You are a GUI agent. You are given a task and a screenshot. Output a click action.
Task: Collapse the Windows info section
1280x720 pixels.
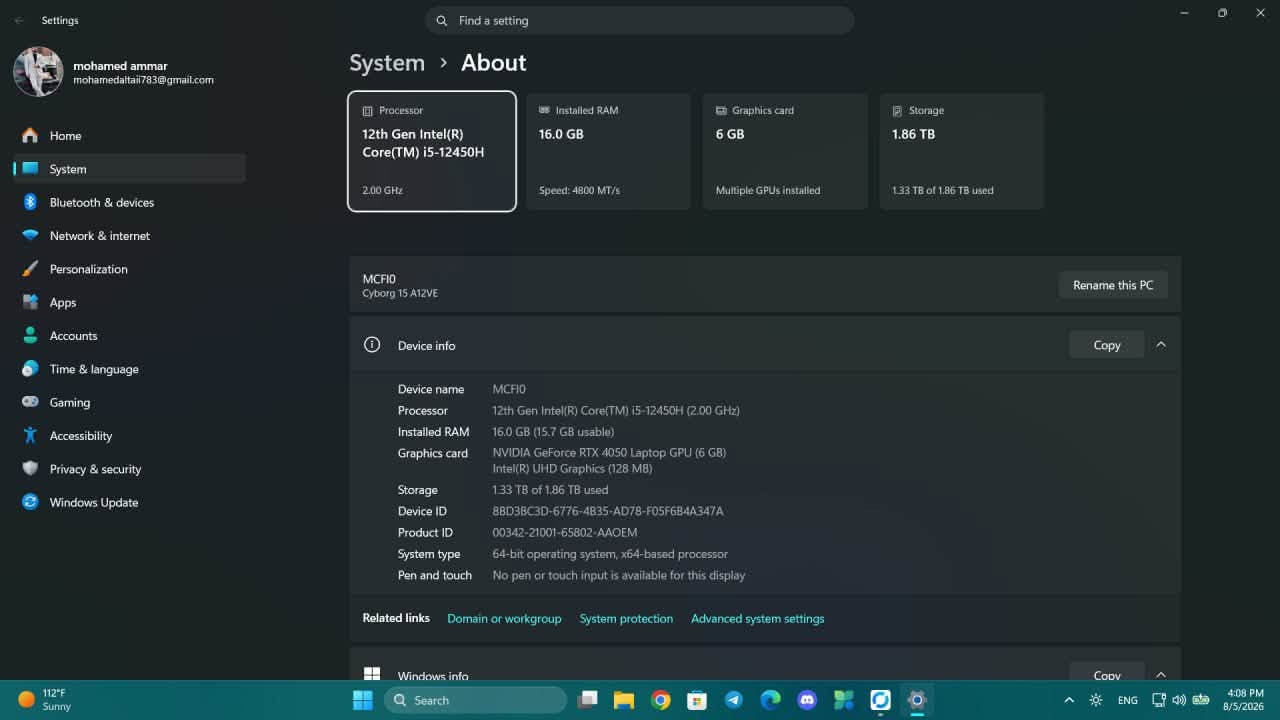(x=1161, y=675)
